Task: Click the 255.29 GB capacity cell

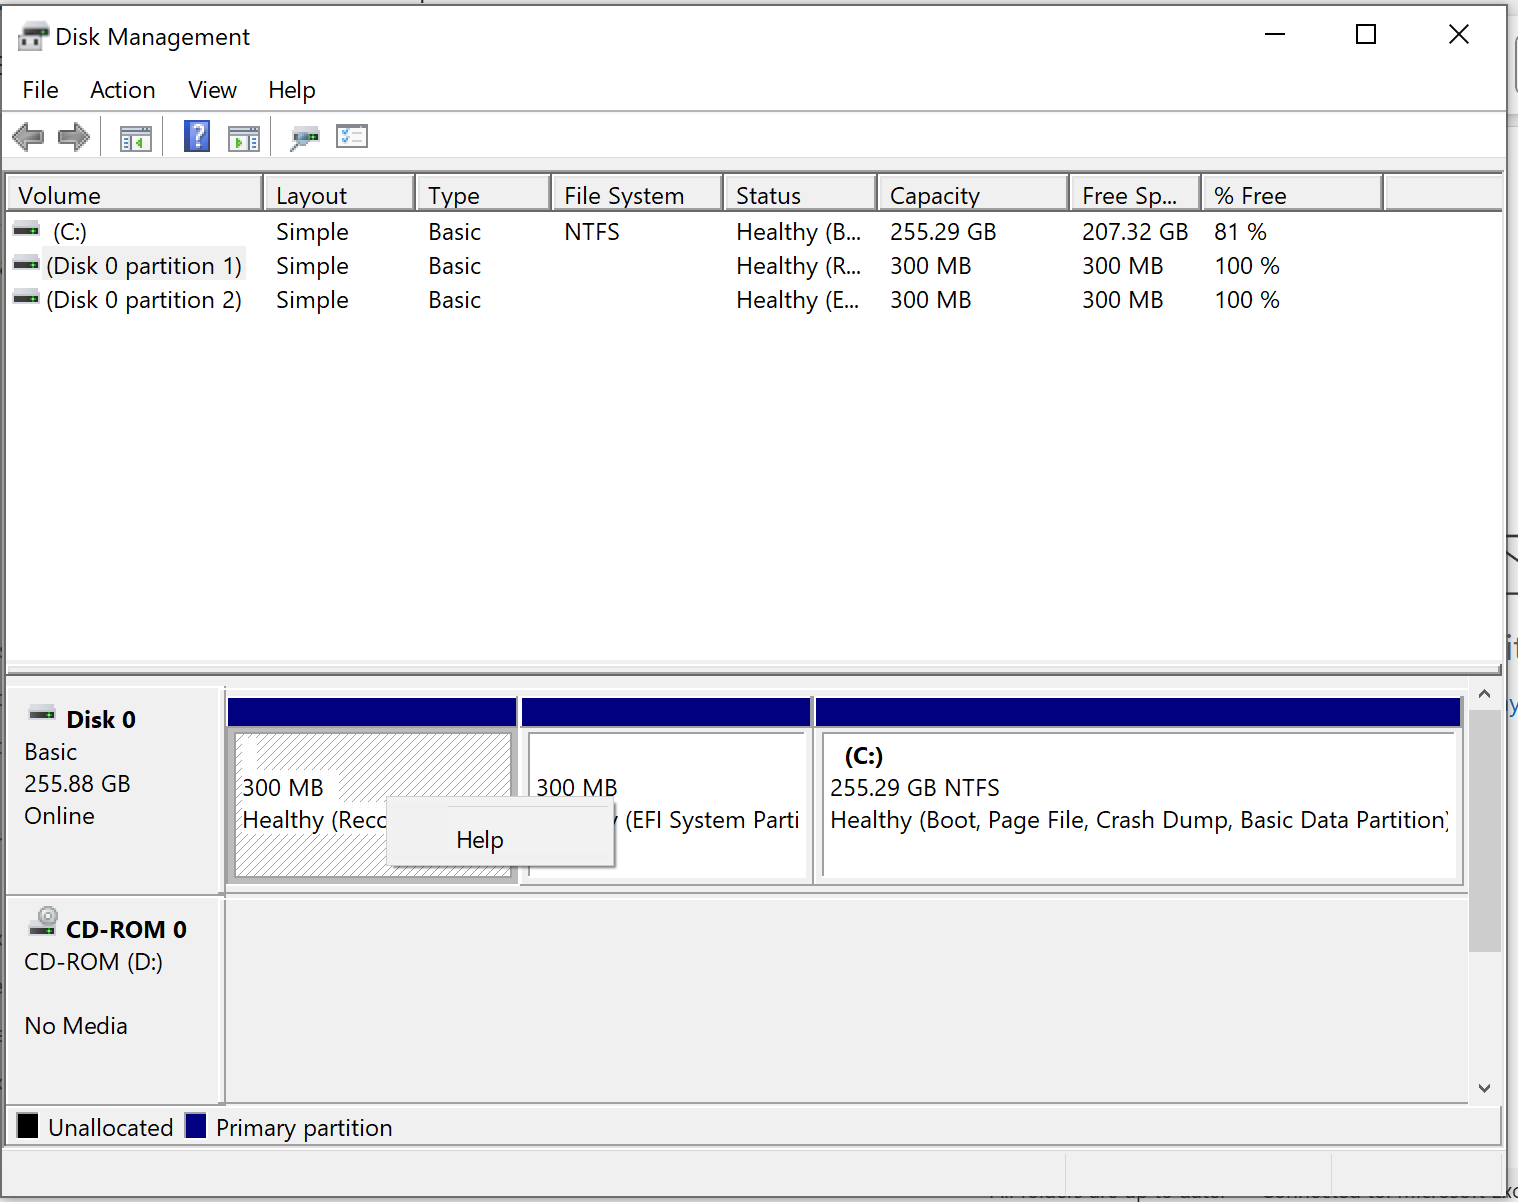Action: point(943,231)
